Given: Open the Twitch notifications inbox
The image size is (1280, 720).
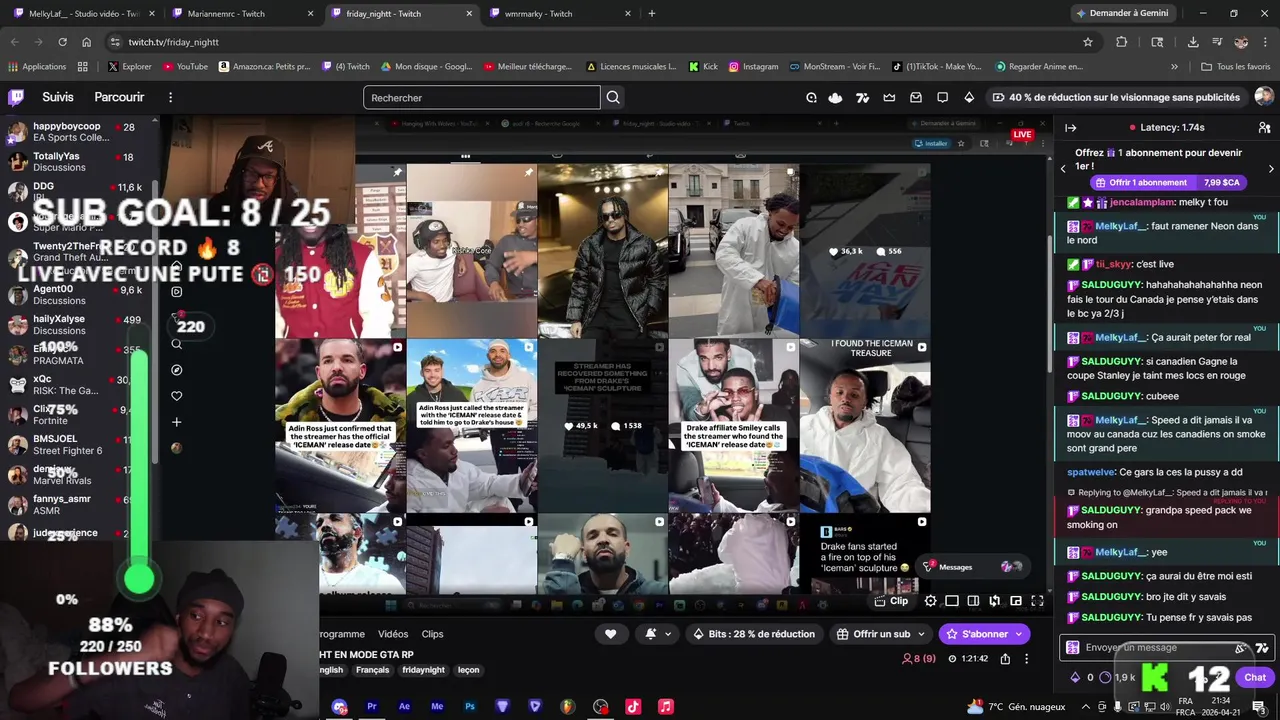Looking at the screenshot, I should click(x=916, y=97).
